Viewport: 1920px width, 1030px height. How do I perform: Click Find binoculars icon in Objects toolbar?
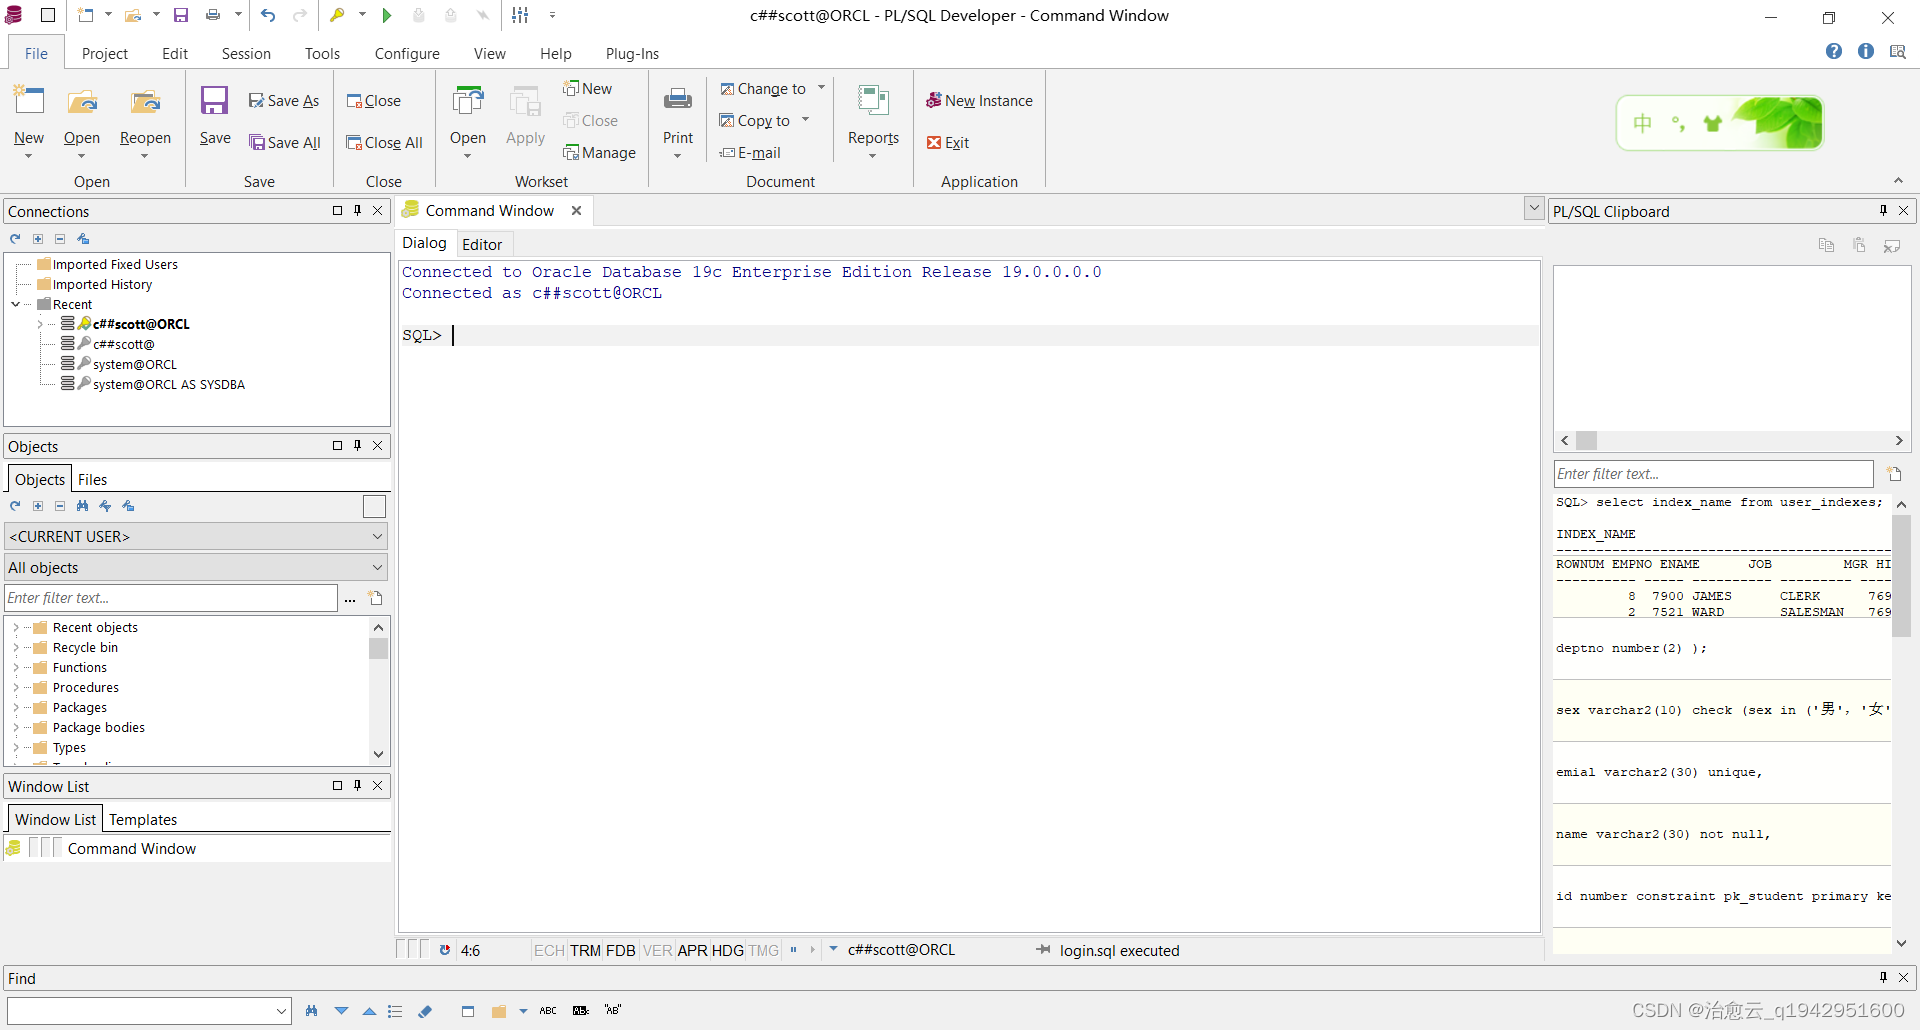tap(82, 506)
